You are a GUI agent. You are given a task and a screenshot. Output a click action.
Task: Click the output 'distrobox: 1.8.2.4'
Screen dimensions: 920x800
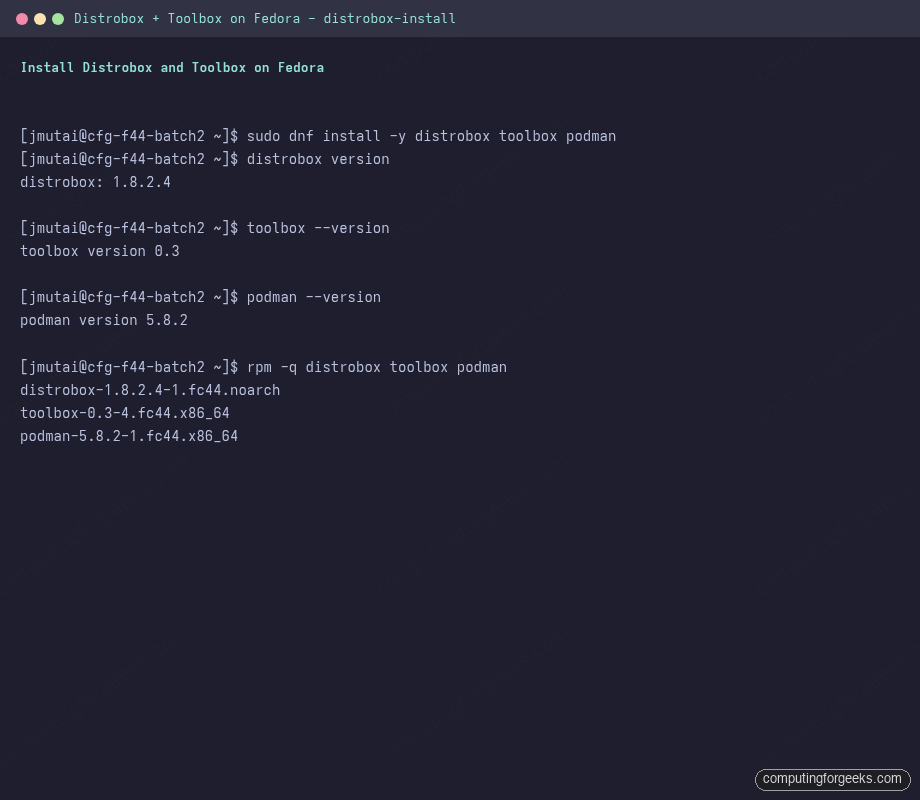pyautogui.click(x=96, y=182)
